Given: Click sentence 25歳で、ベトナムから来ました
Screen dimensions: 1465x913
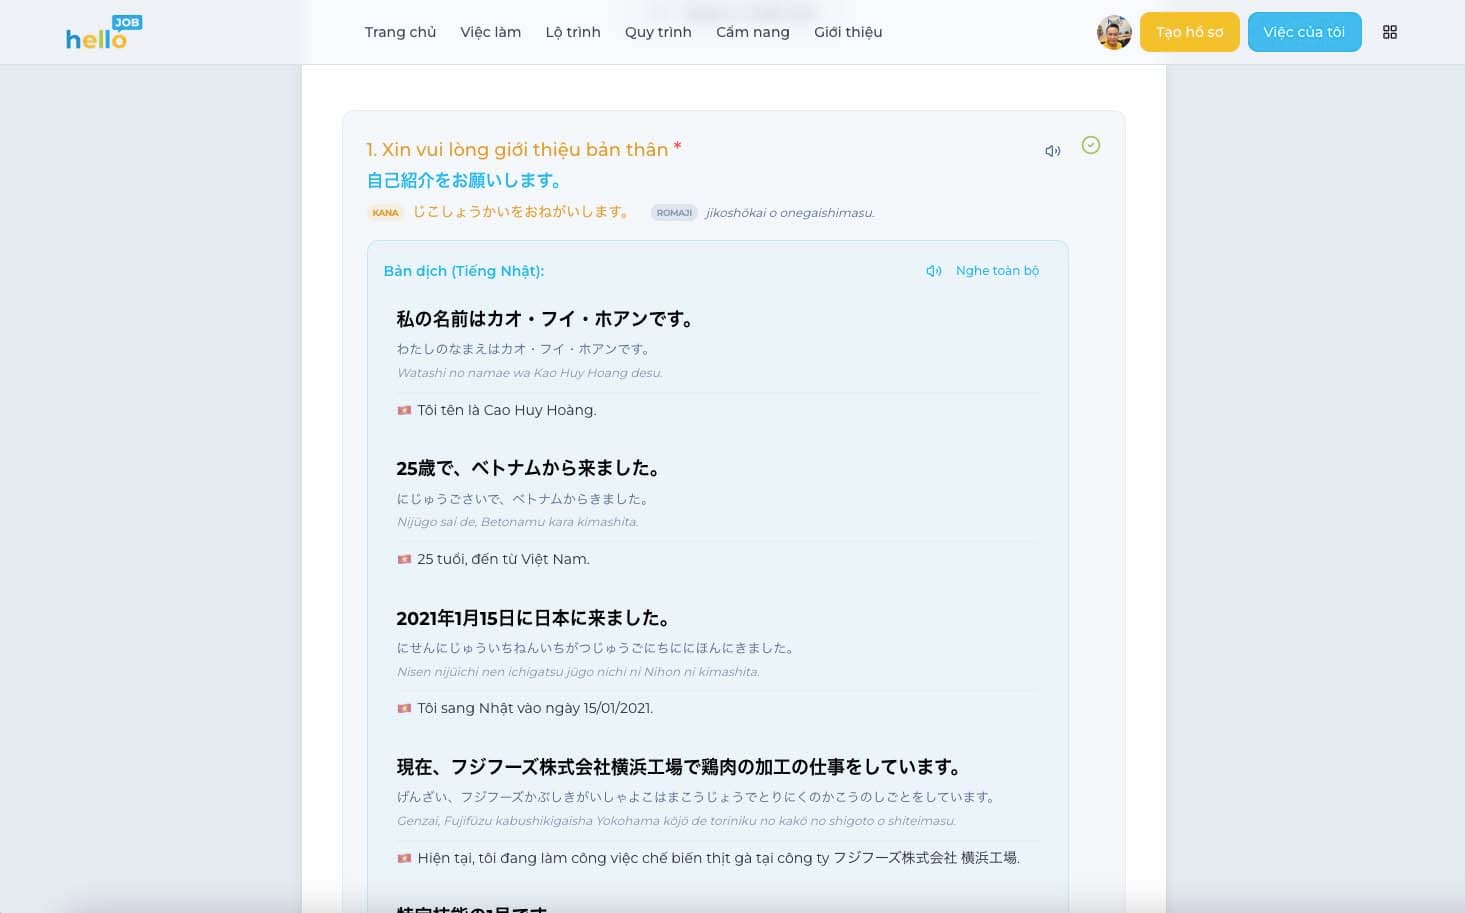Looking at the screenshot, I should (528, 468).
